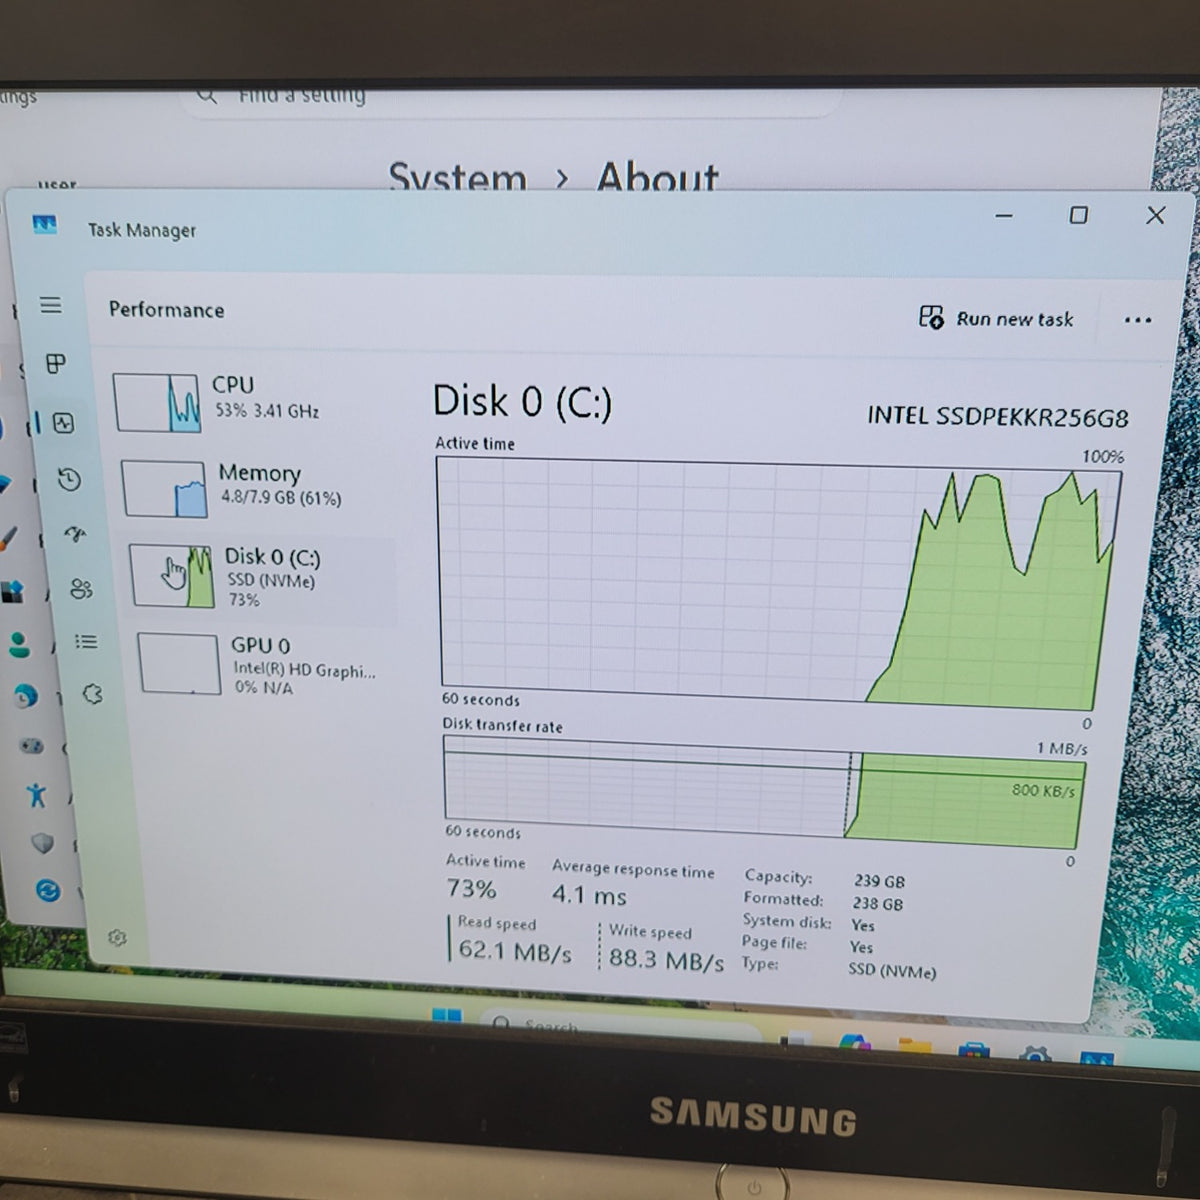Open Privacy & security shield icon in Settings
The height and width of the screenshot is (1200, 1200).
click(x=42, y=843)
